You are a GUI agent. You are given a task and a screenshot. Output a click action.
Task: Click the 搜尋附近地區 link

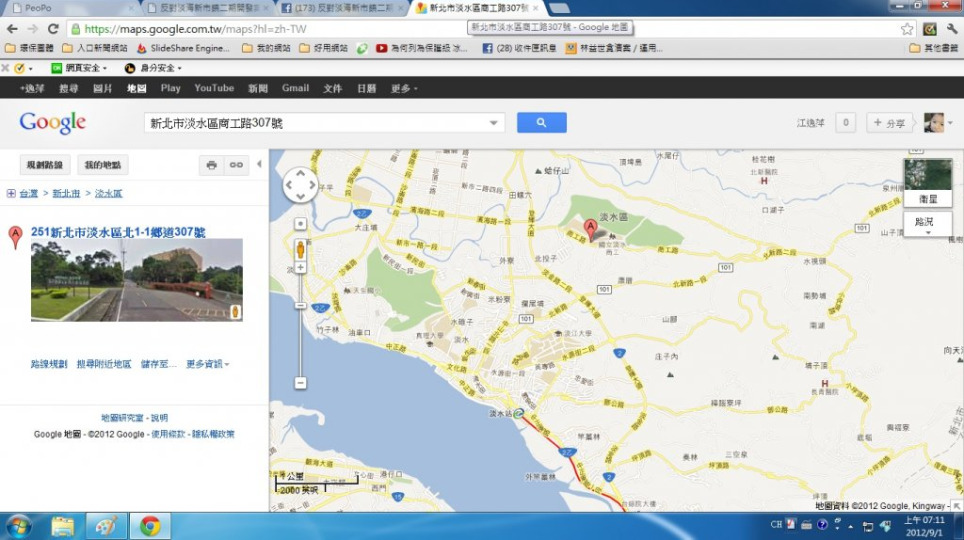(104, 364)
